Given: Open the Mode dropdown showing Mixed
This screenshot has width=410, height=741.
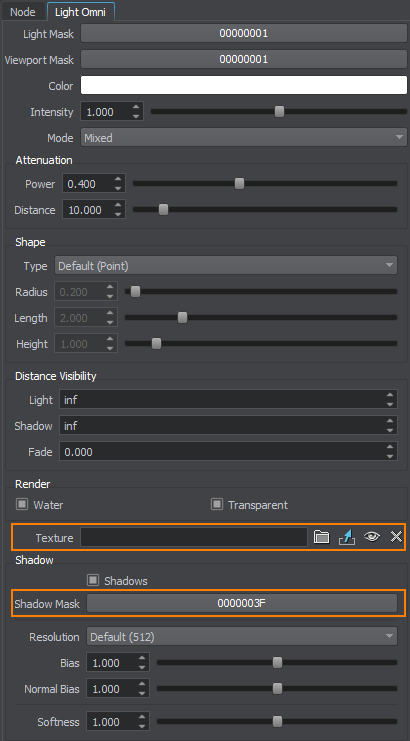Looking at the screenshot, I should 244,138.
